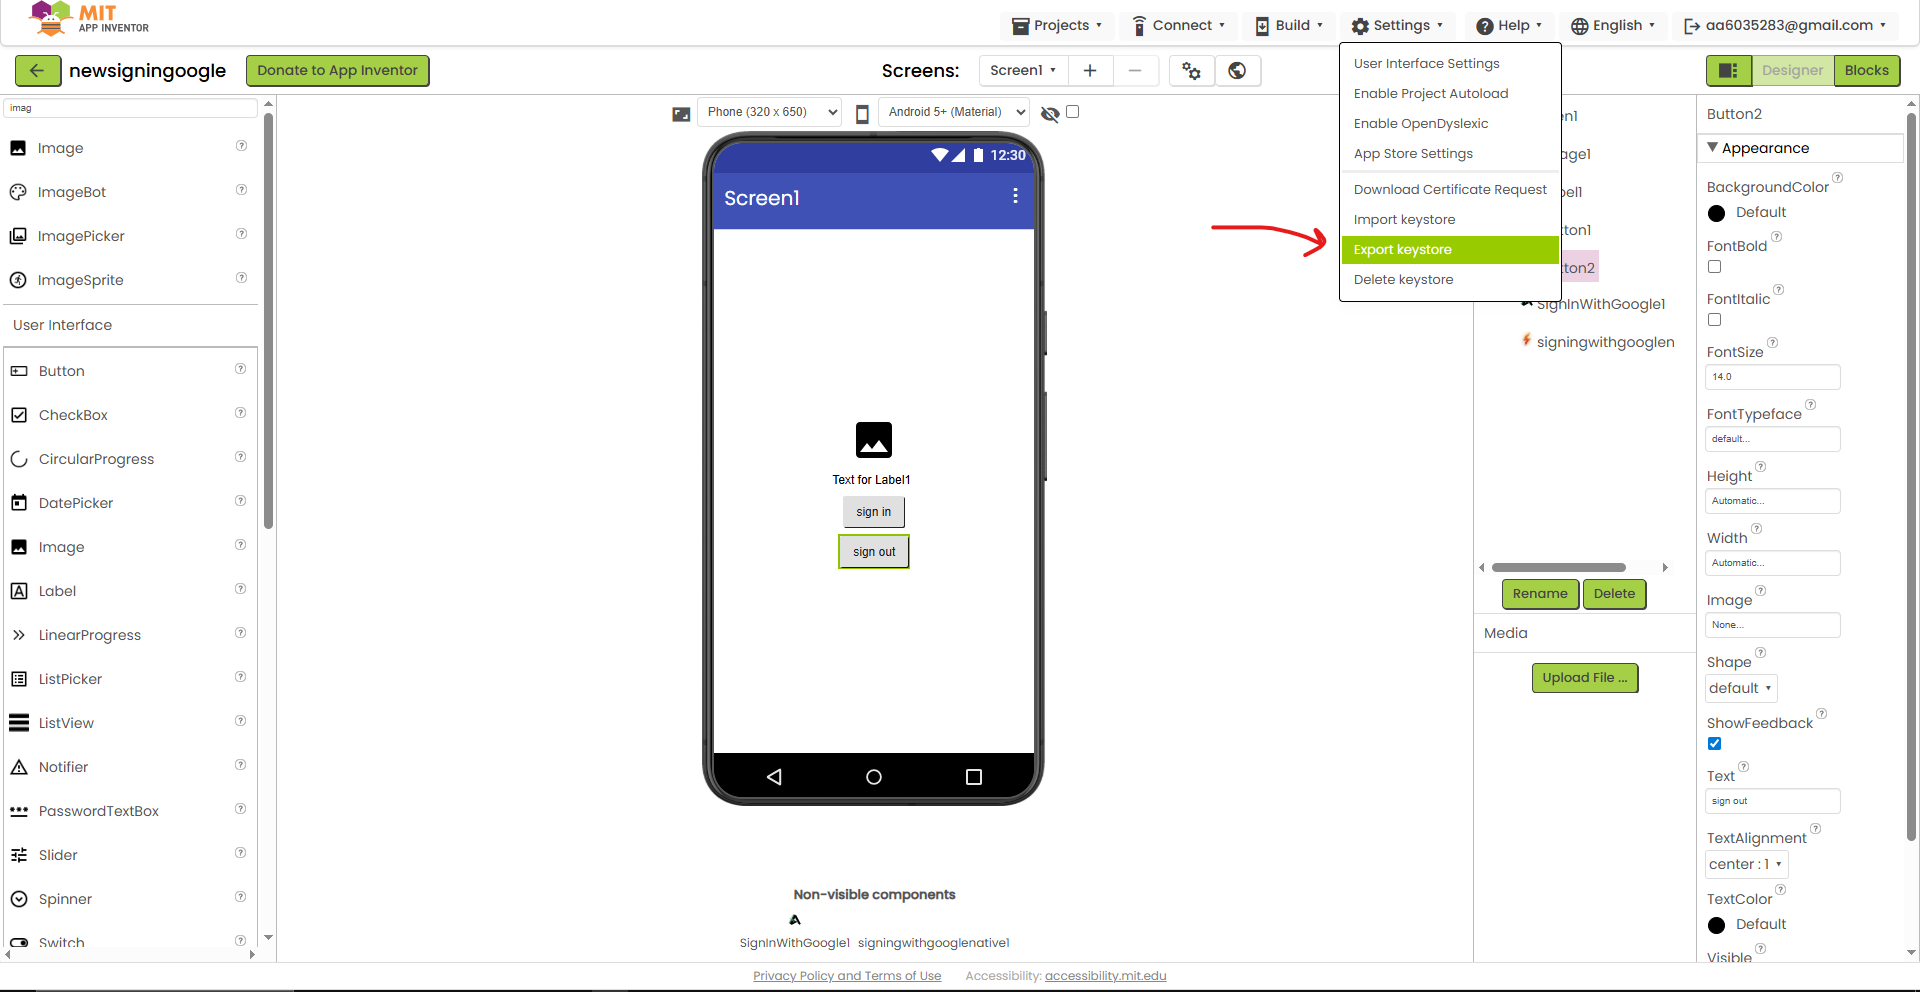Select Export keystore
The image size is (1920, 992).
[x=1450, y=249]
